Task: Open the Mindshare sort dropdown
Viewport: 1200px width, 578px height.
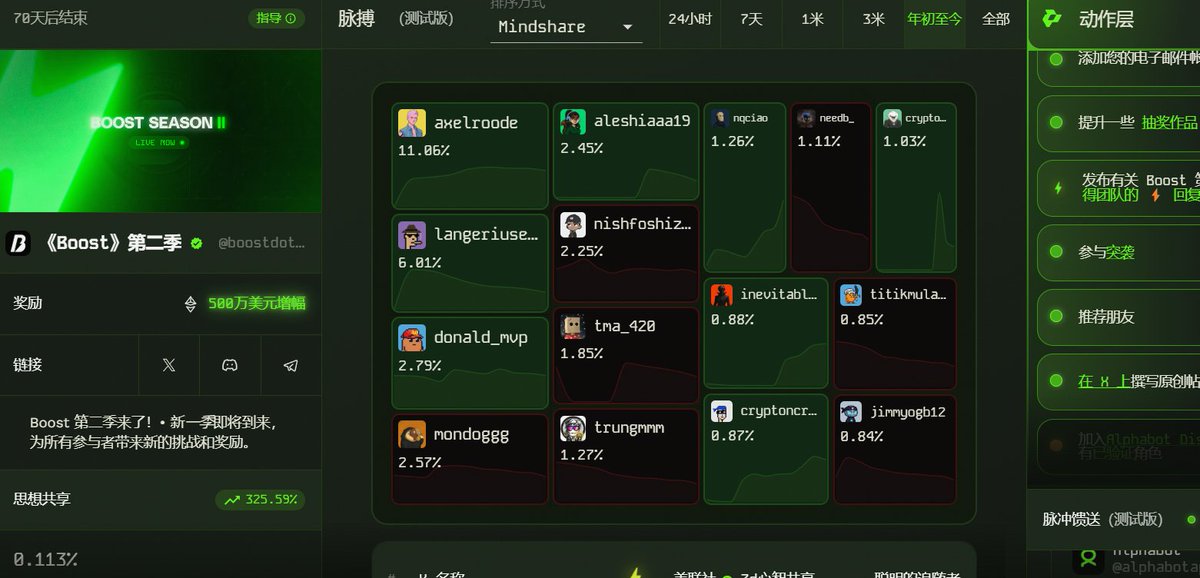Action: [x=566, y=27]
